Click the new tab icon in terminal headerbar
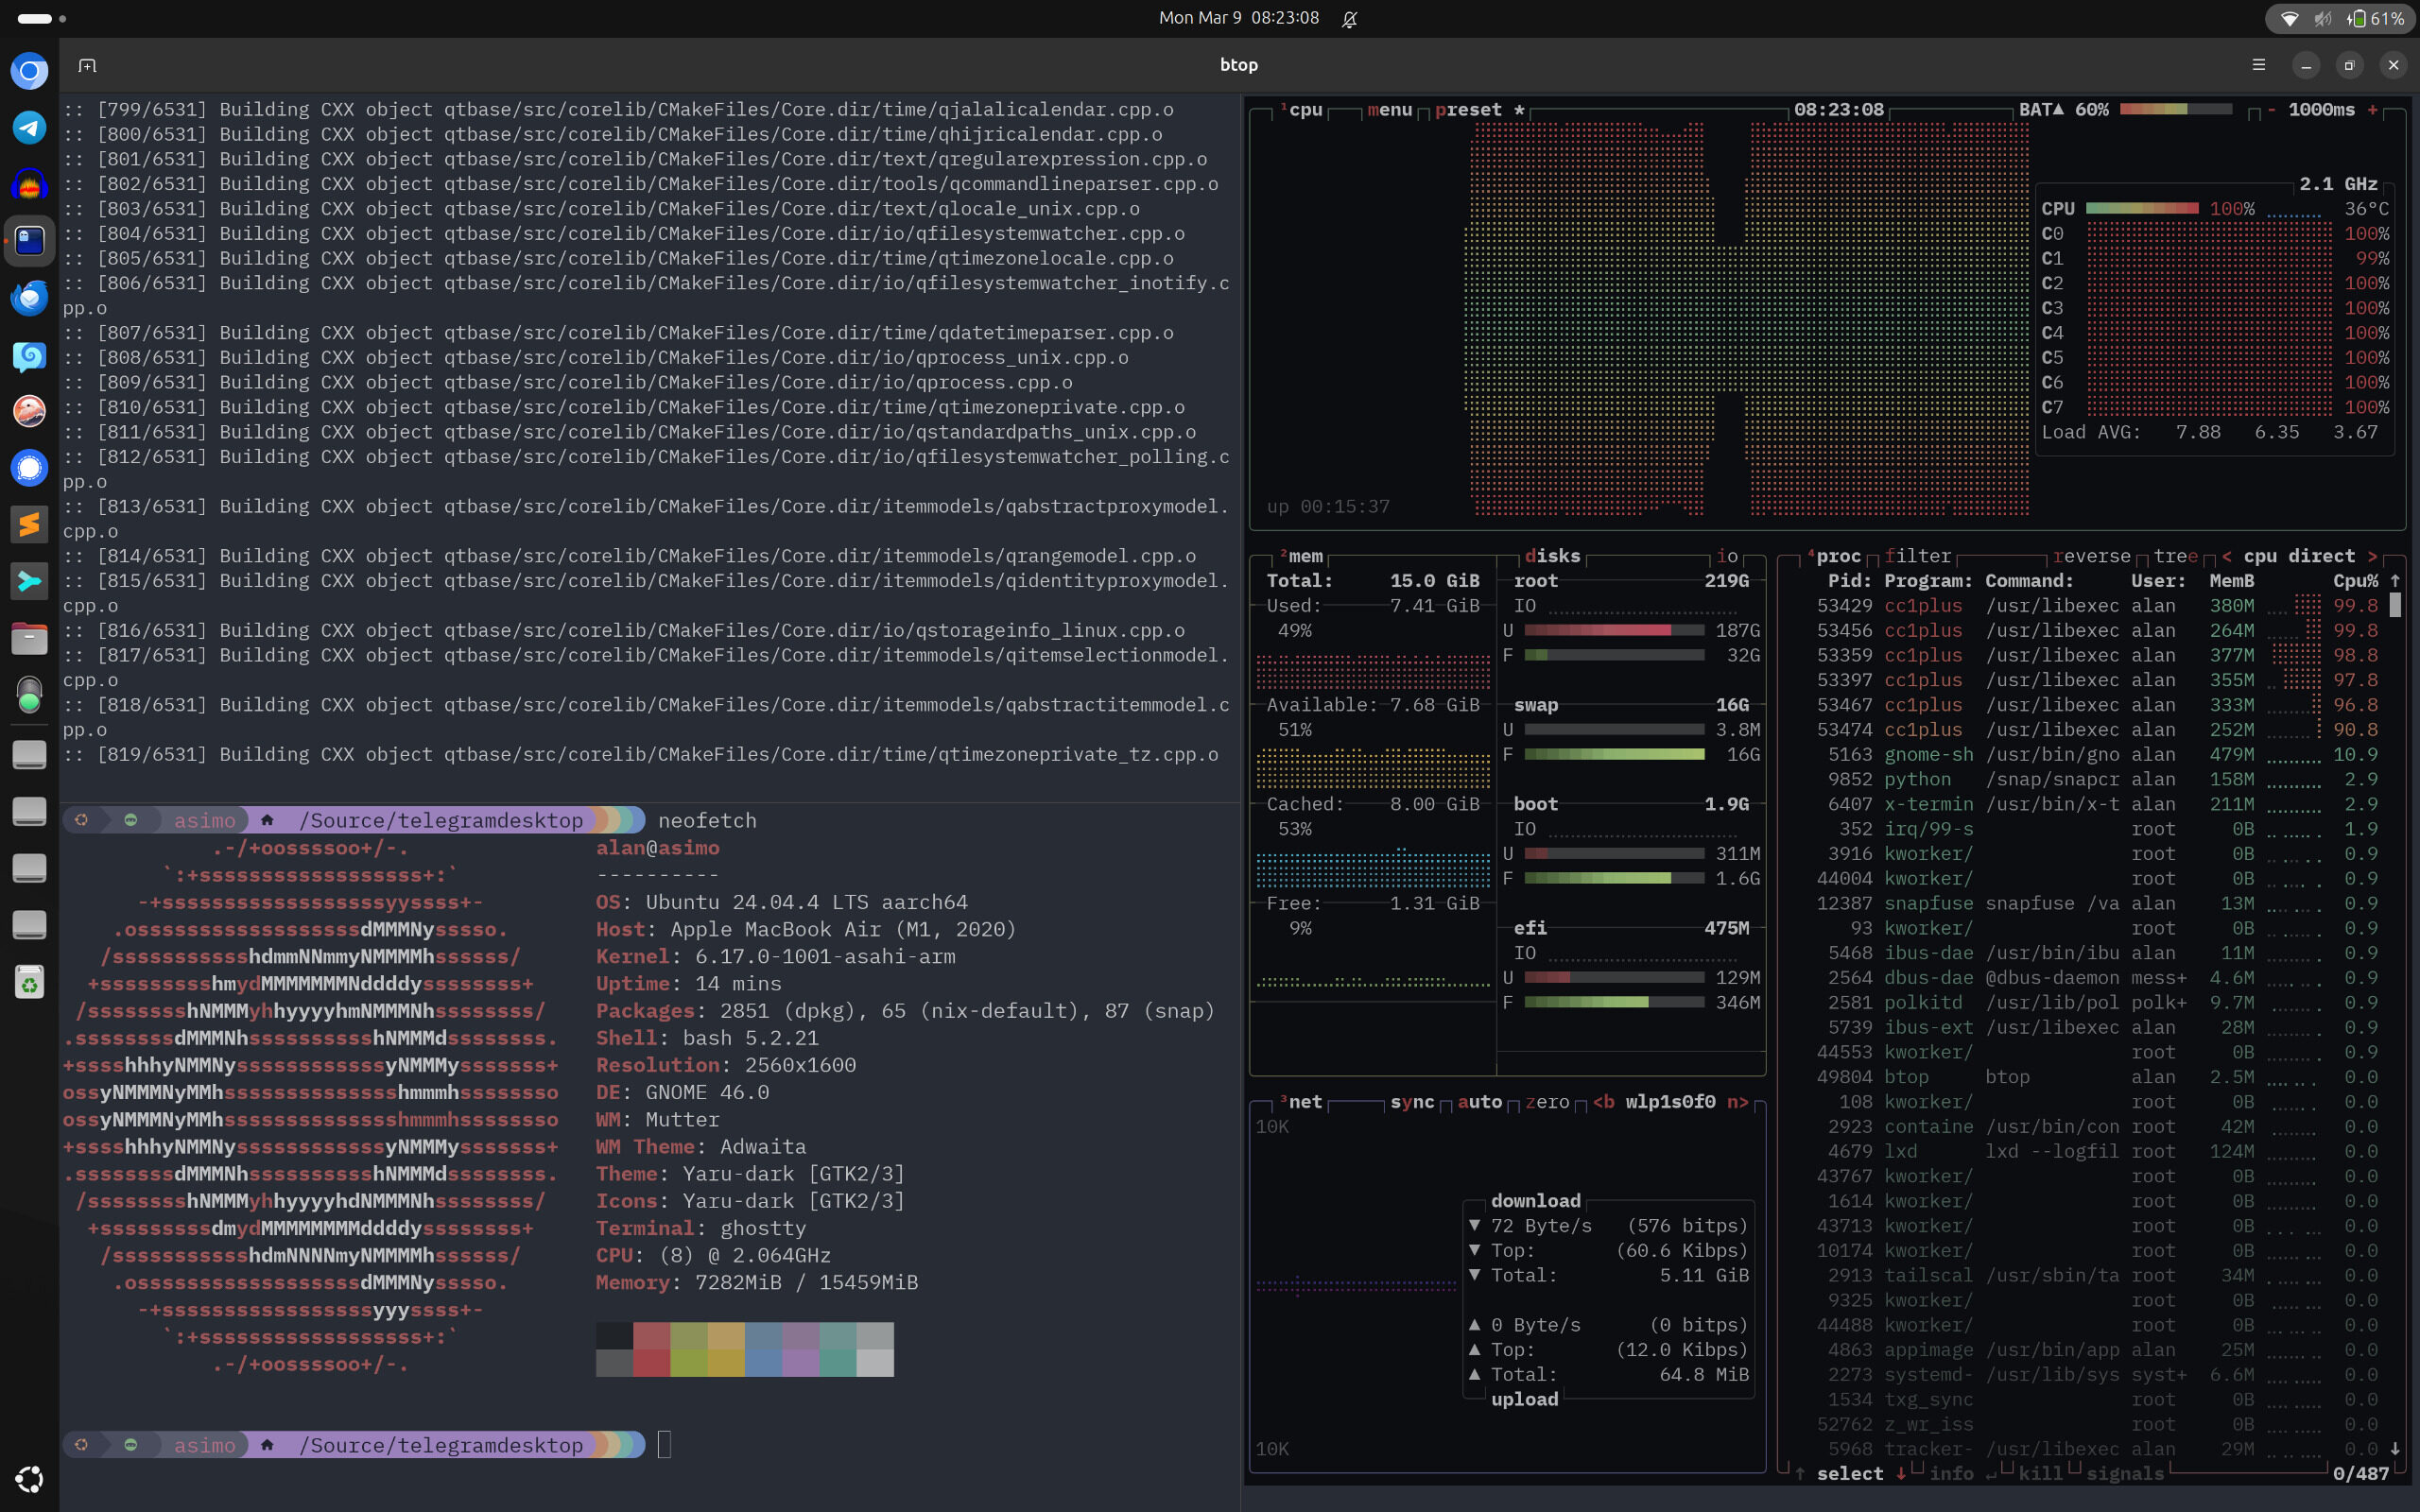Viewport: 2420px width, 1512px height. coord(87,65)
